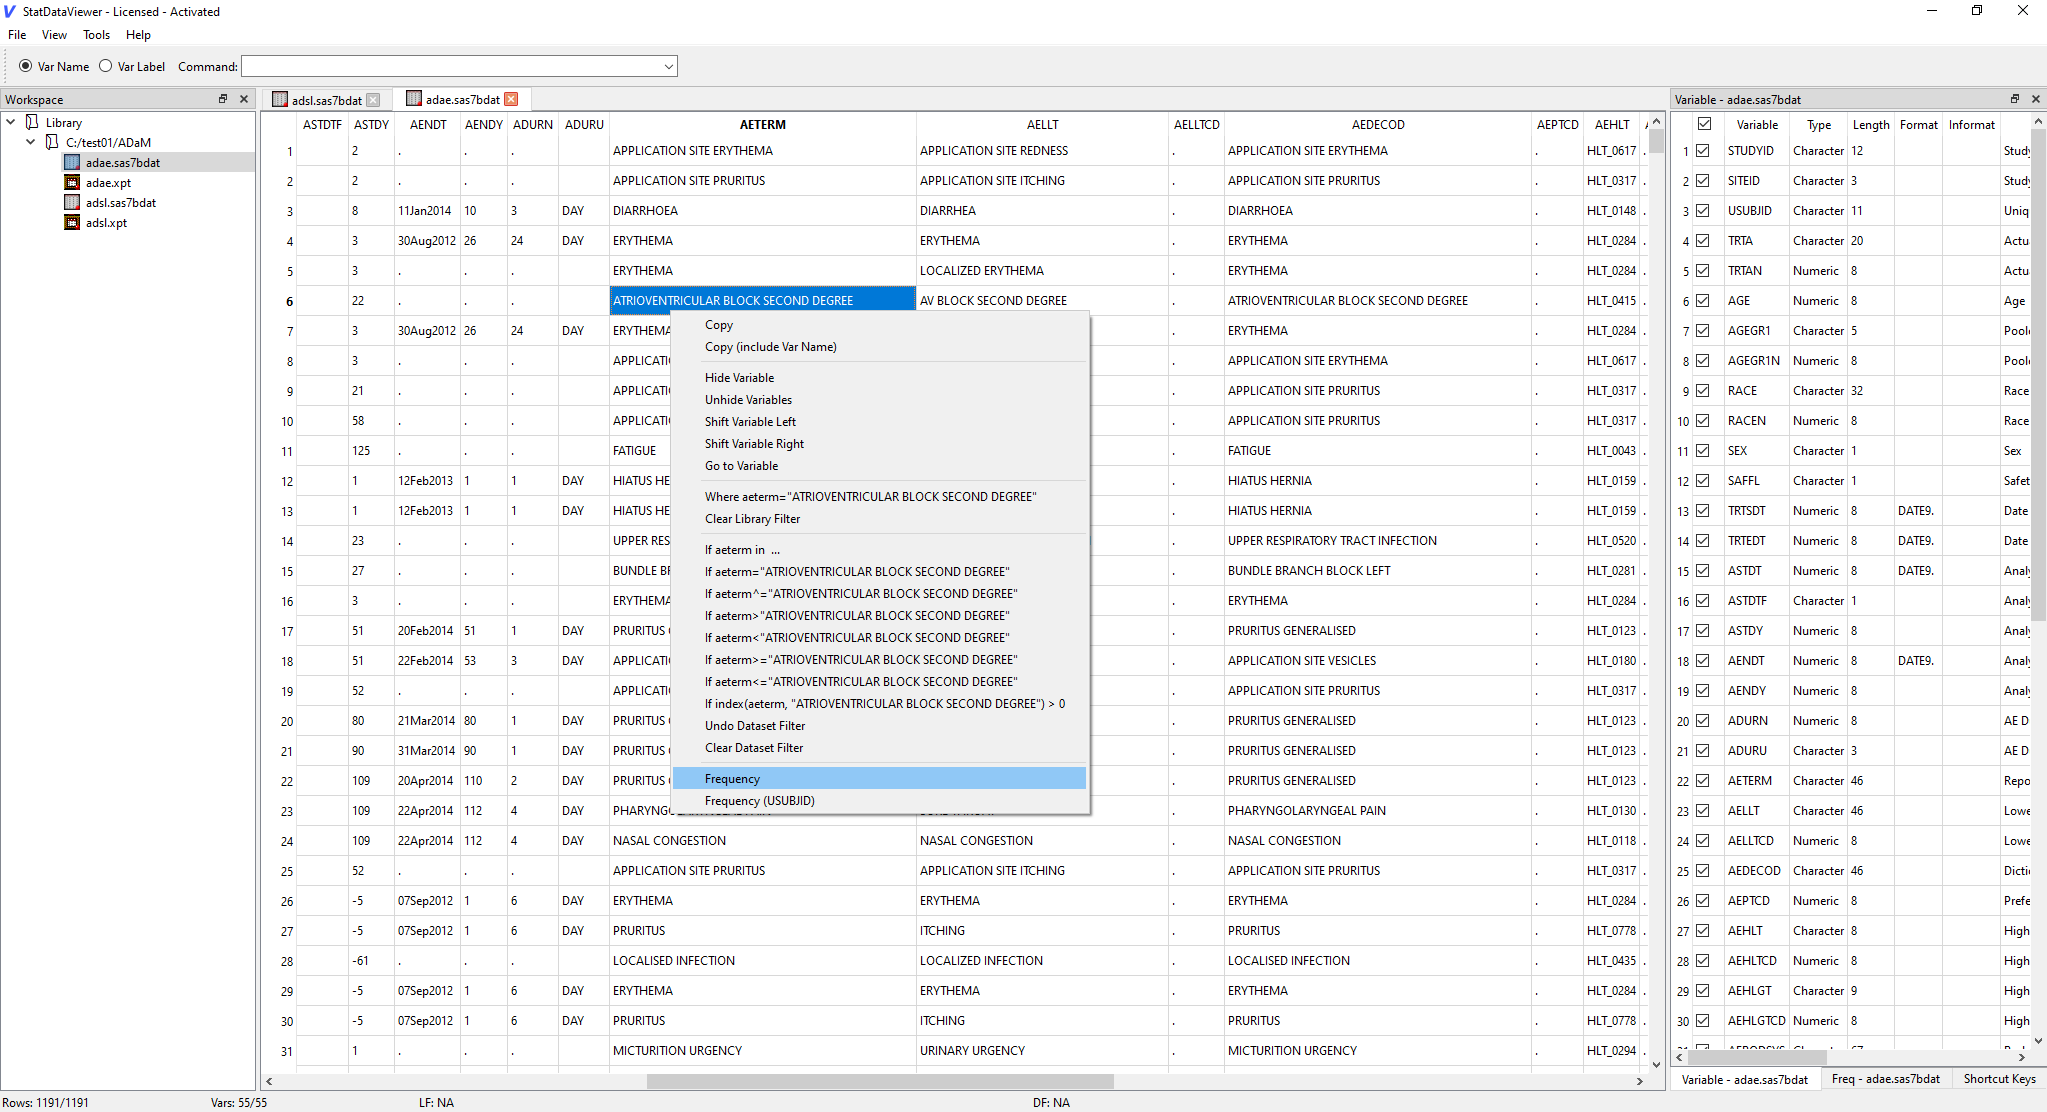
Task: Float the Workspace panel
Action: 223,99
